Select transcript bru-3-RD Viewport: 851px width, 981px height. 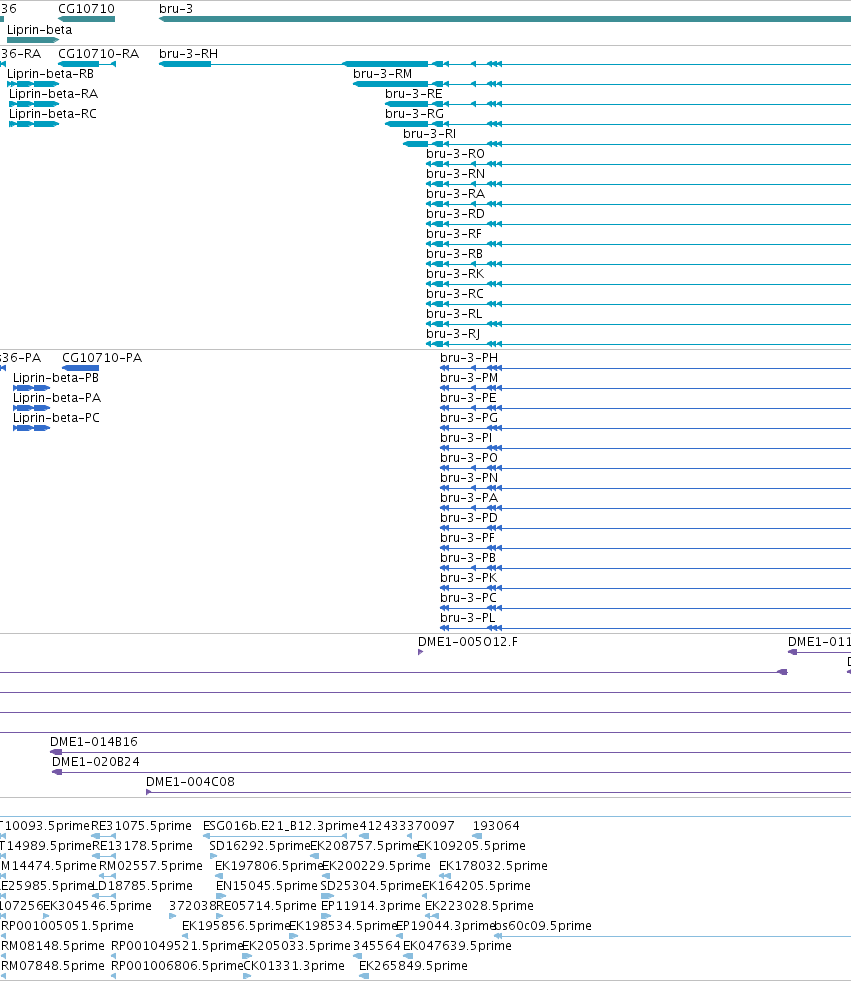coord(456,214)
